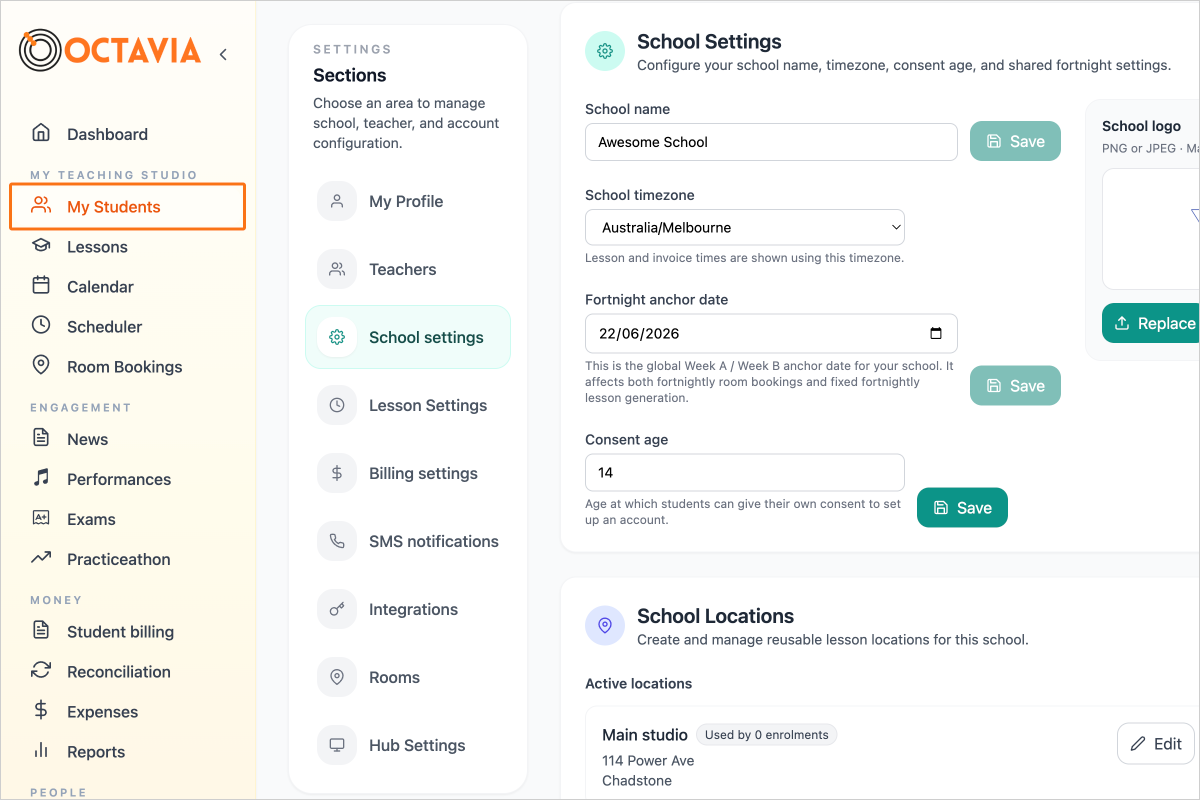Select the School settings section
1200x800 pixels.
[x=408, y=337]
